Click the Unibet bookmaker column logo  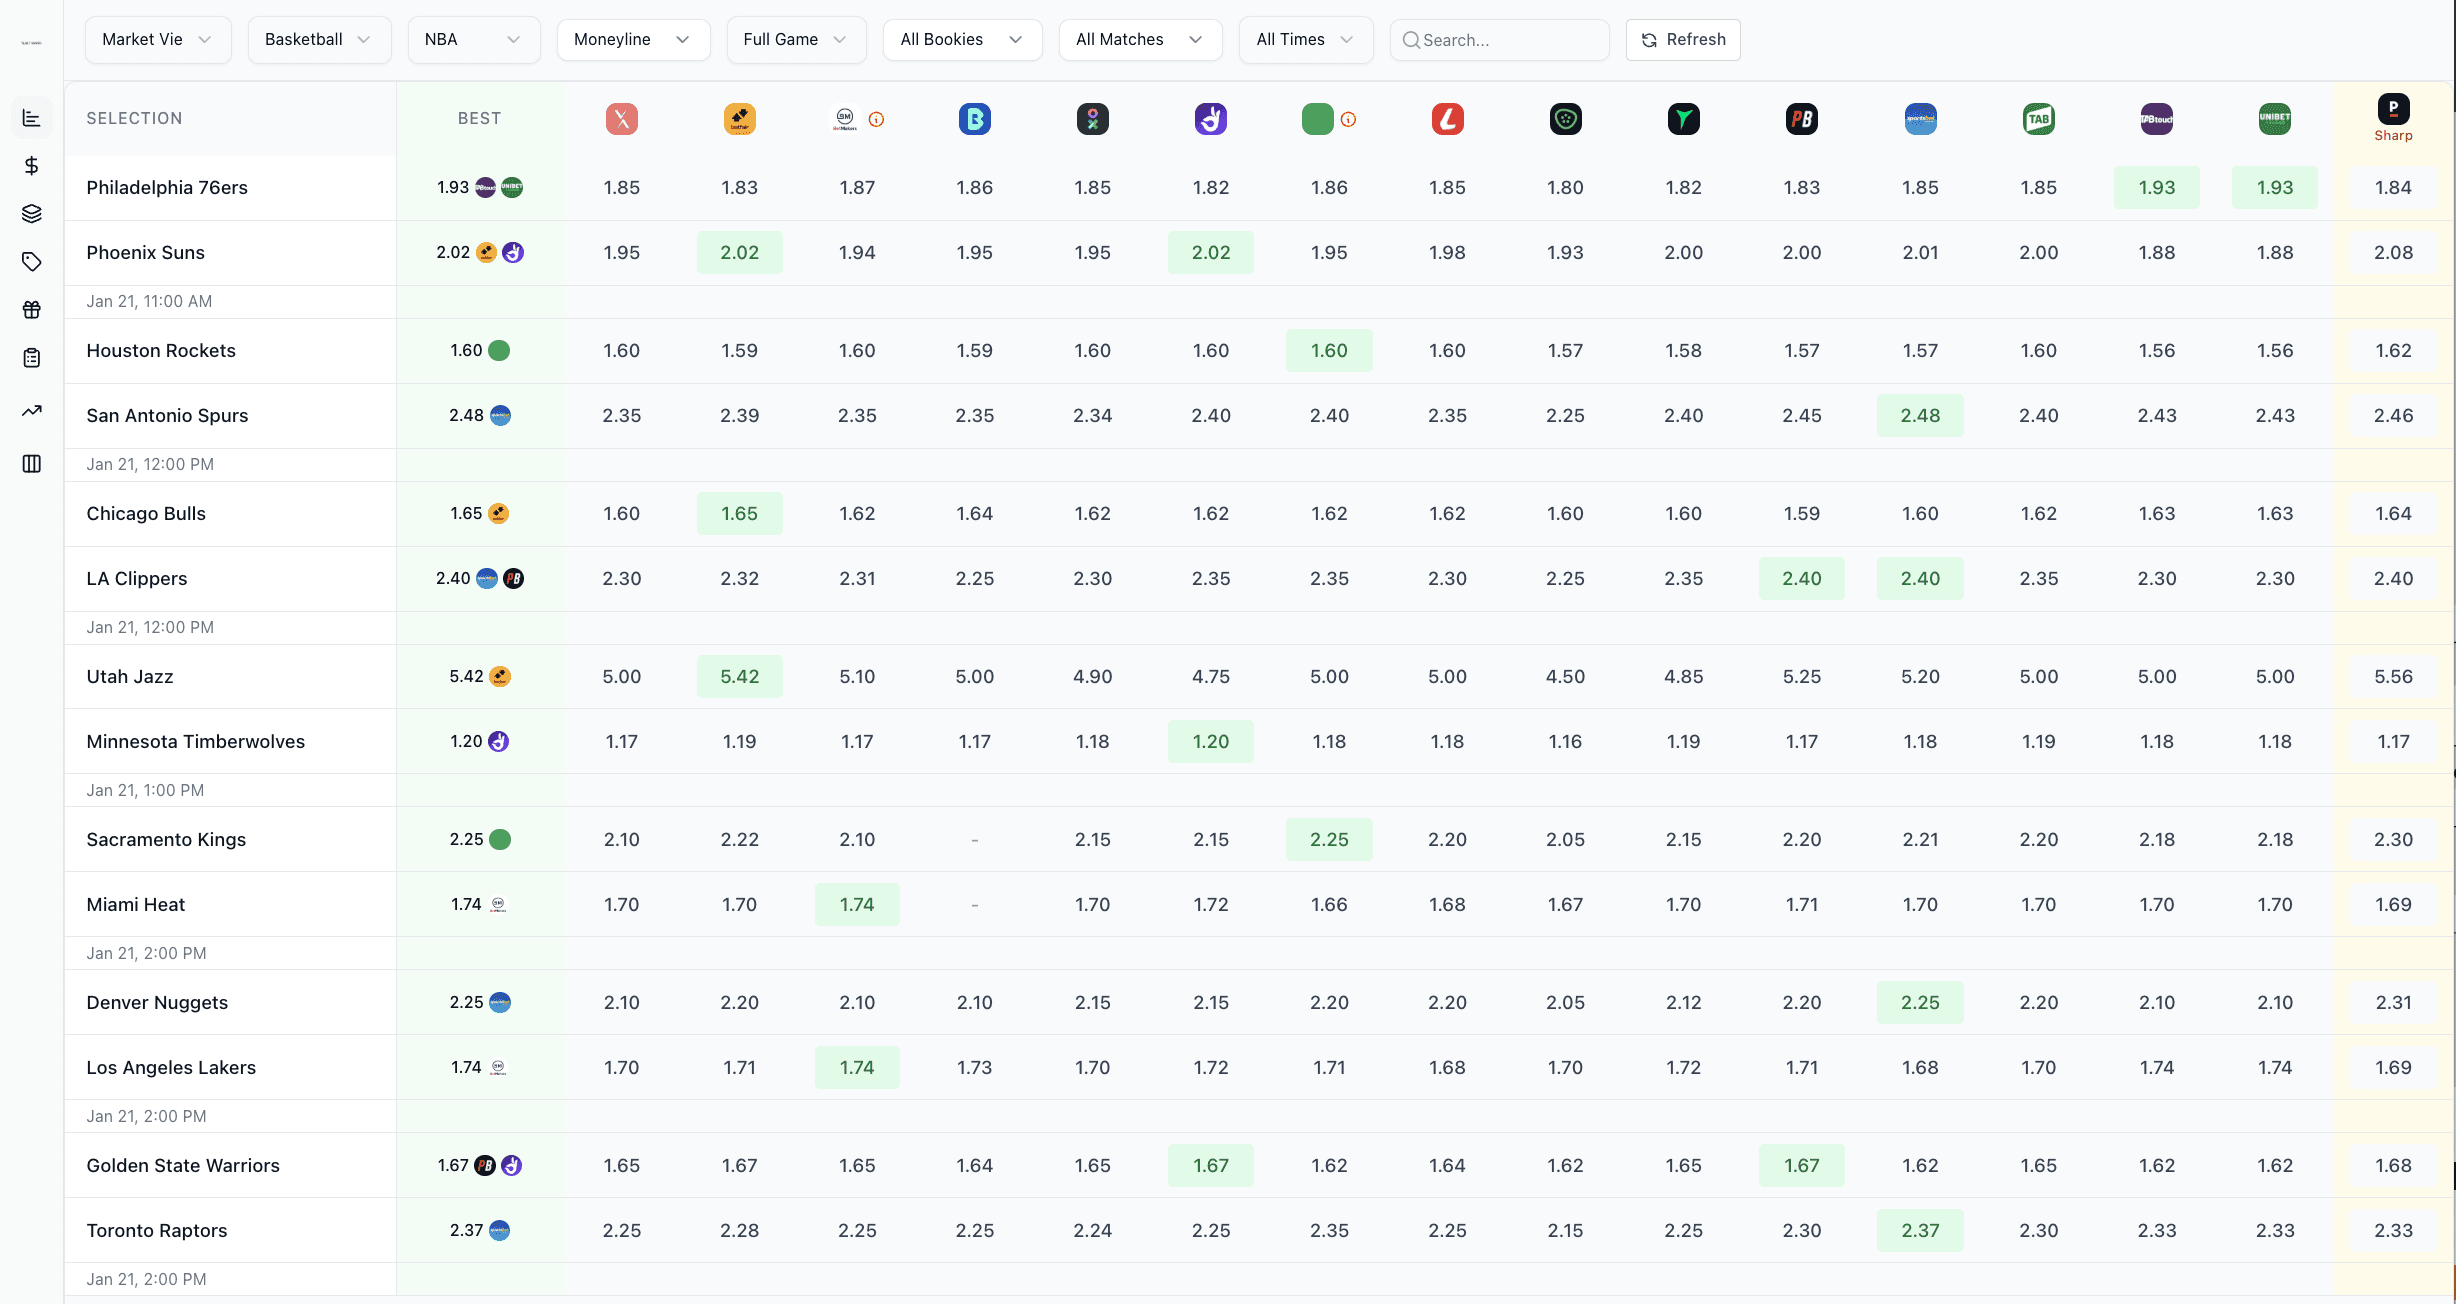[x=2274, y=119]
